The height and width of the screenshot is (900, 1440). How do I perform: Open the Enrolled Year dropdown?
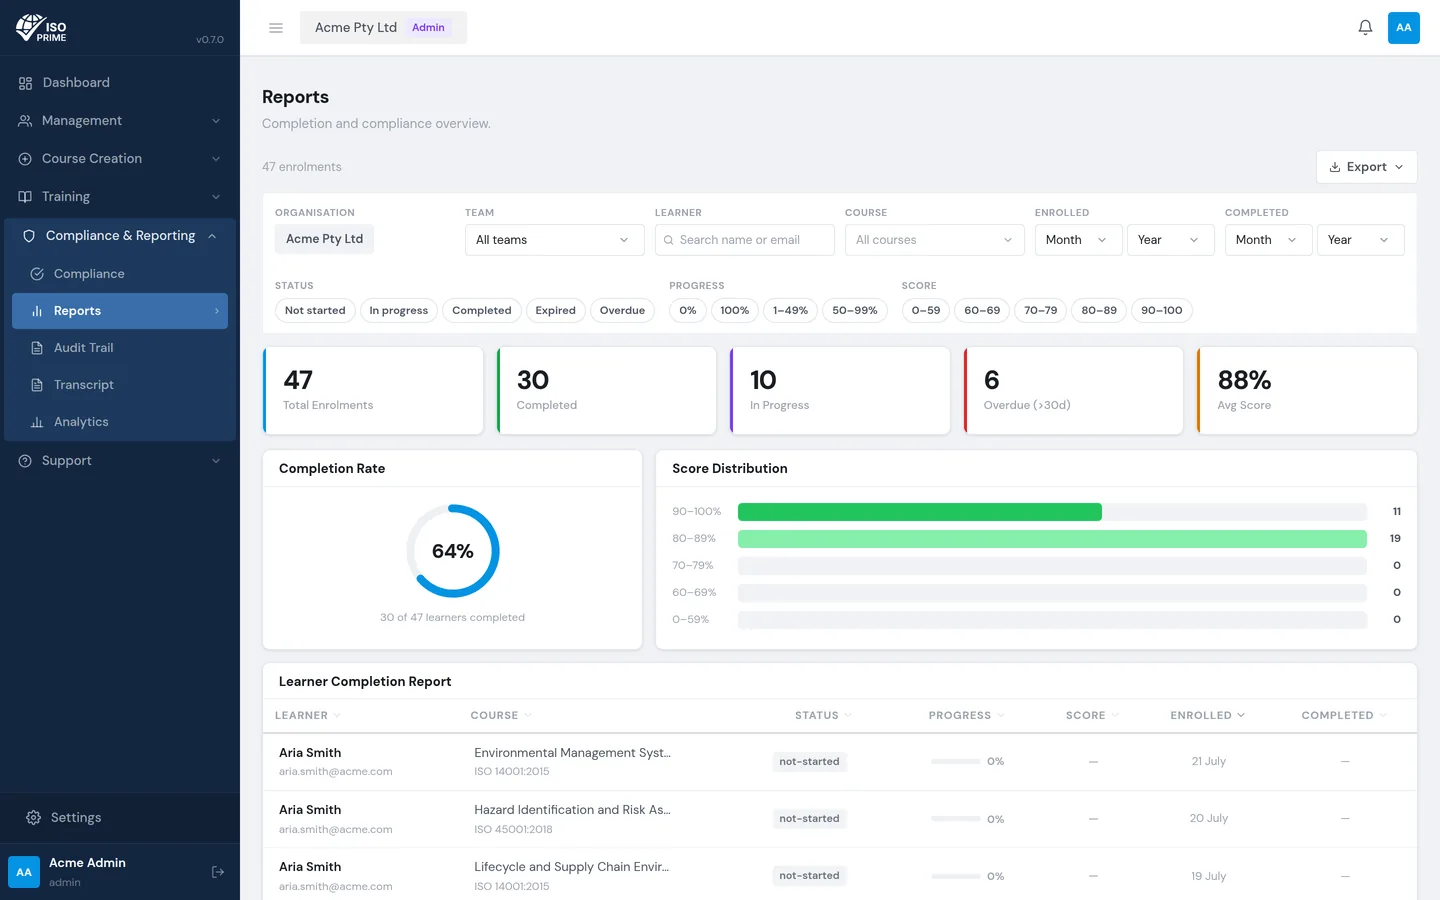pyautogui.click(x=1171, y=240)
